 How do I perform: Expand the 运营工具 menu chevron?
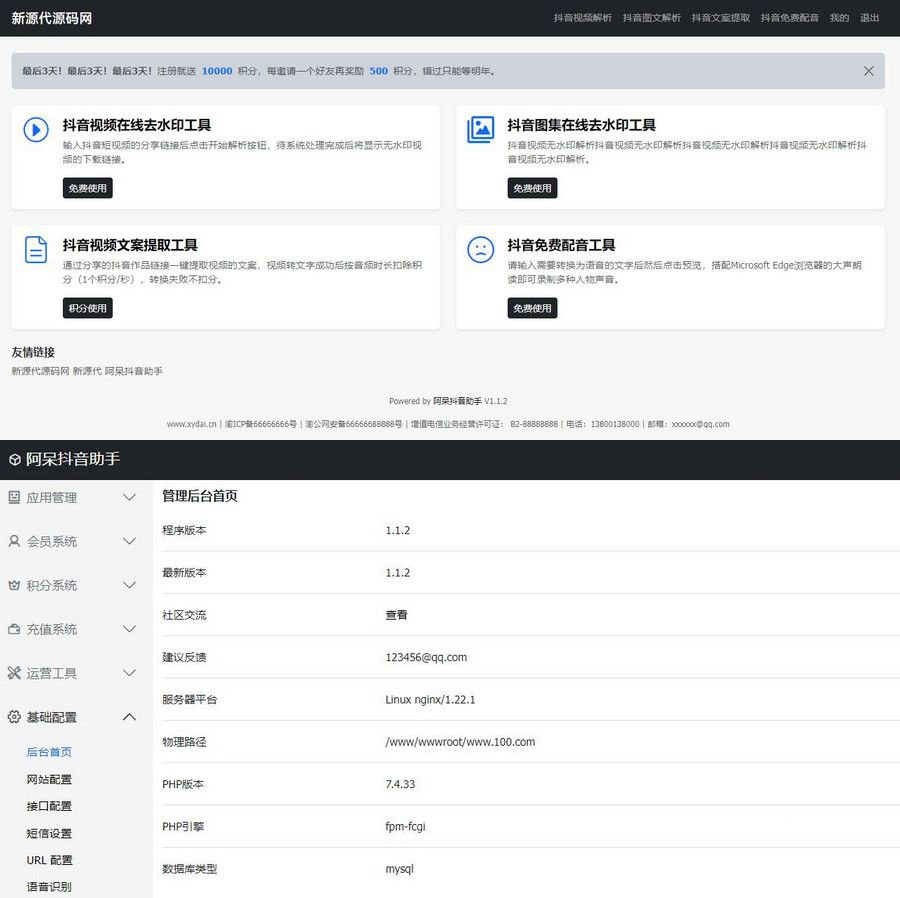pyautogui.click(x=130, y=673)
